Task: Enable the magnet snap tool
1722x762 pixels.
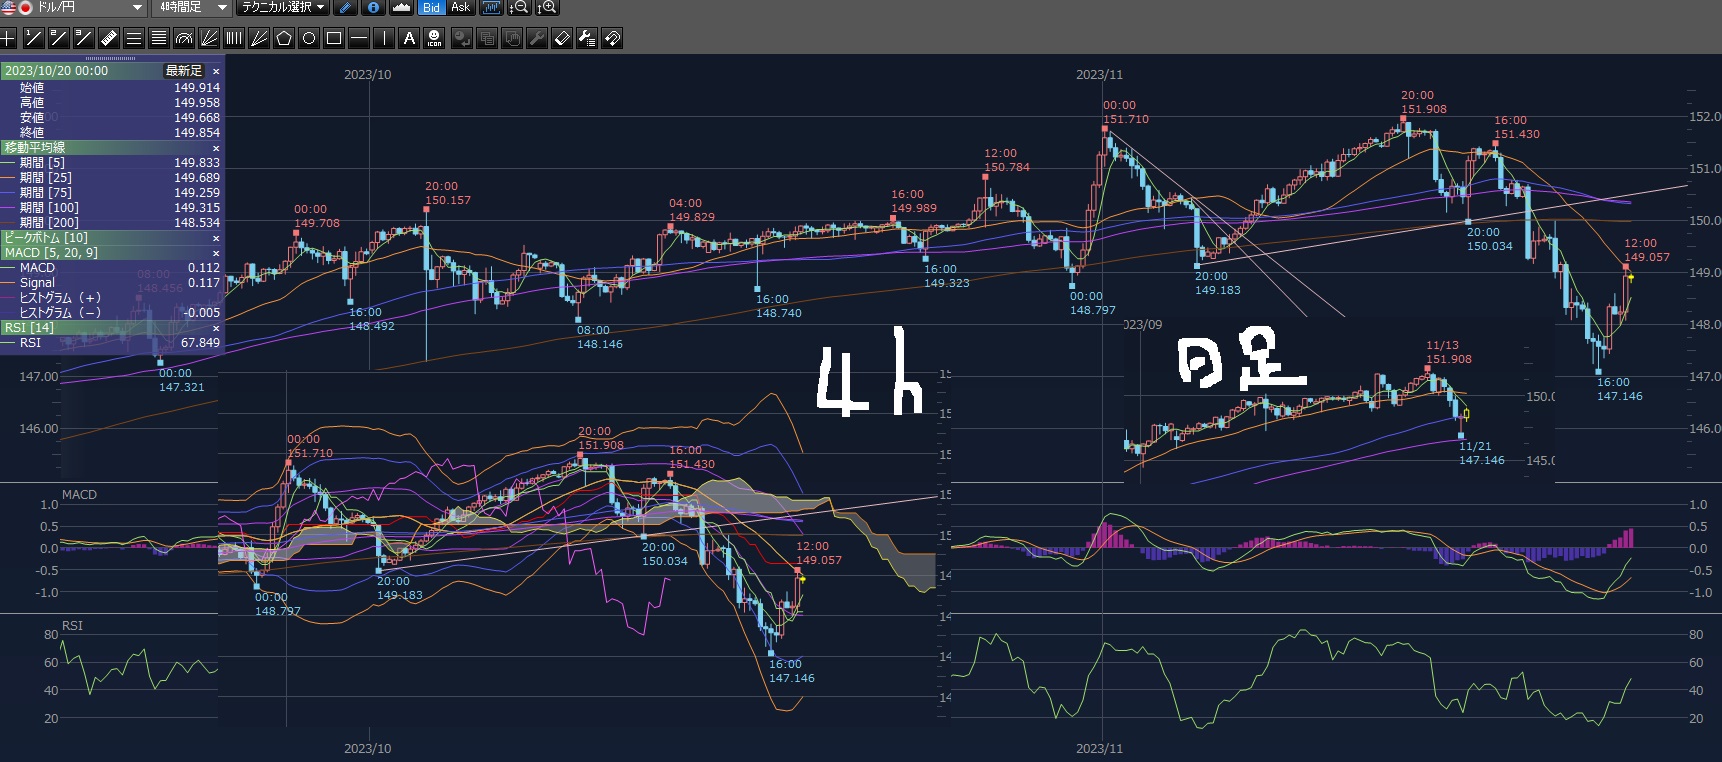Action: [x=612, y=39]
